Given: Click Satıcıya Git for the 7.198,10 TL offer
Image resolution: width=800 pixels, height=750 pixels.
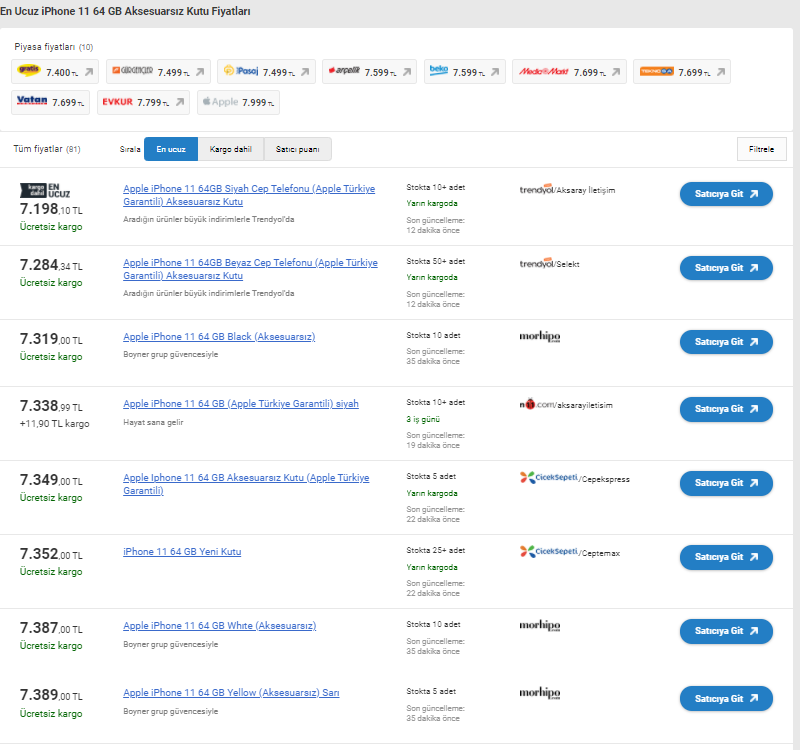Looking at the screenshot, I should [x=726, y=194].
